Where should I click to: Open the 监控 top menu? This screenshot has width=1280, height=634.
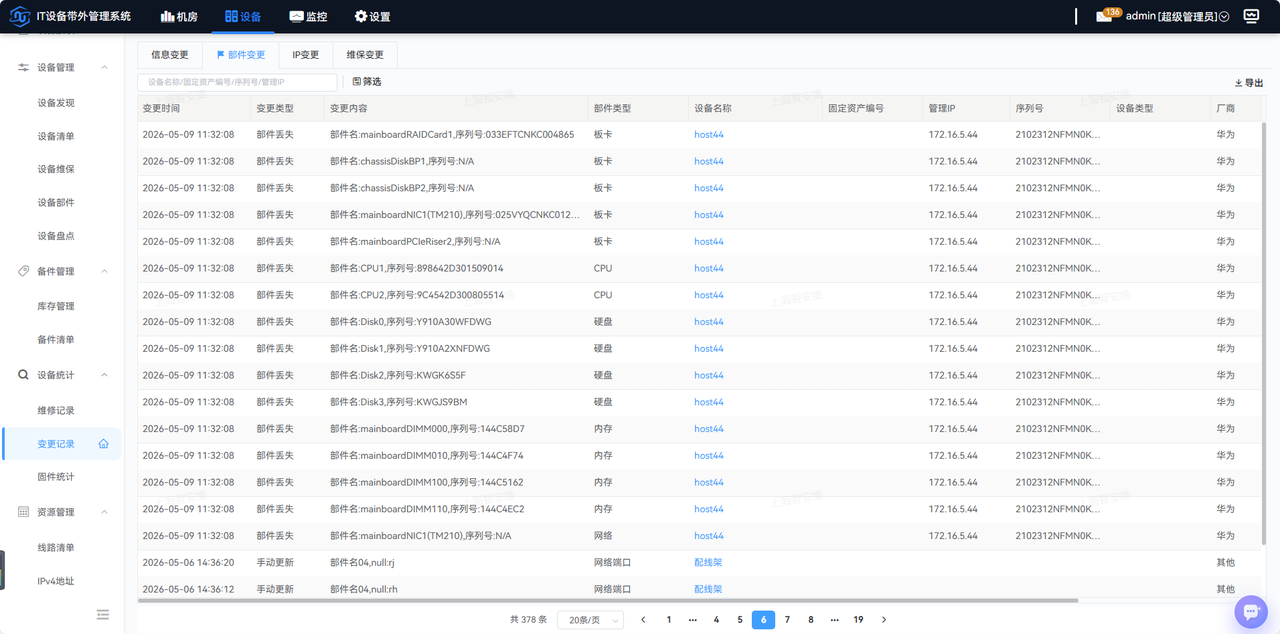click(308, 17)
